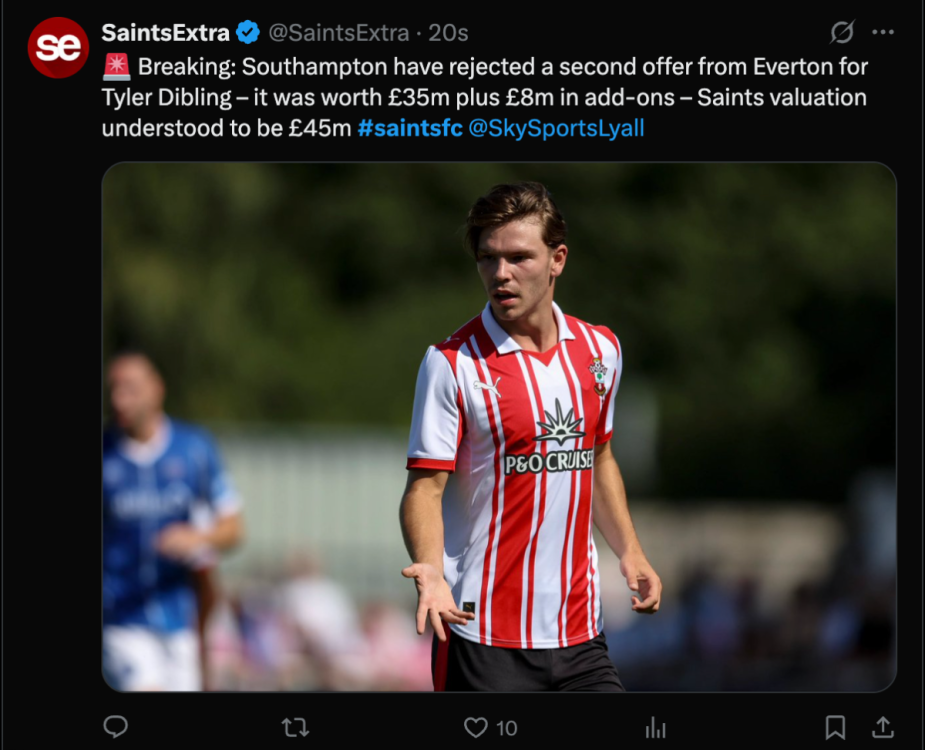The width and height of the screenshot is (925, 750).
Task: Open the SaintsExtra profile avatar
Action: tap(58, 47)
